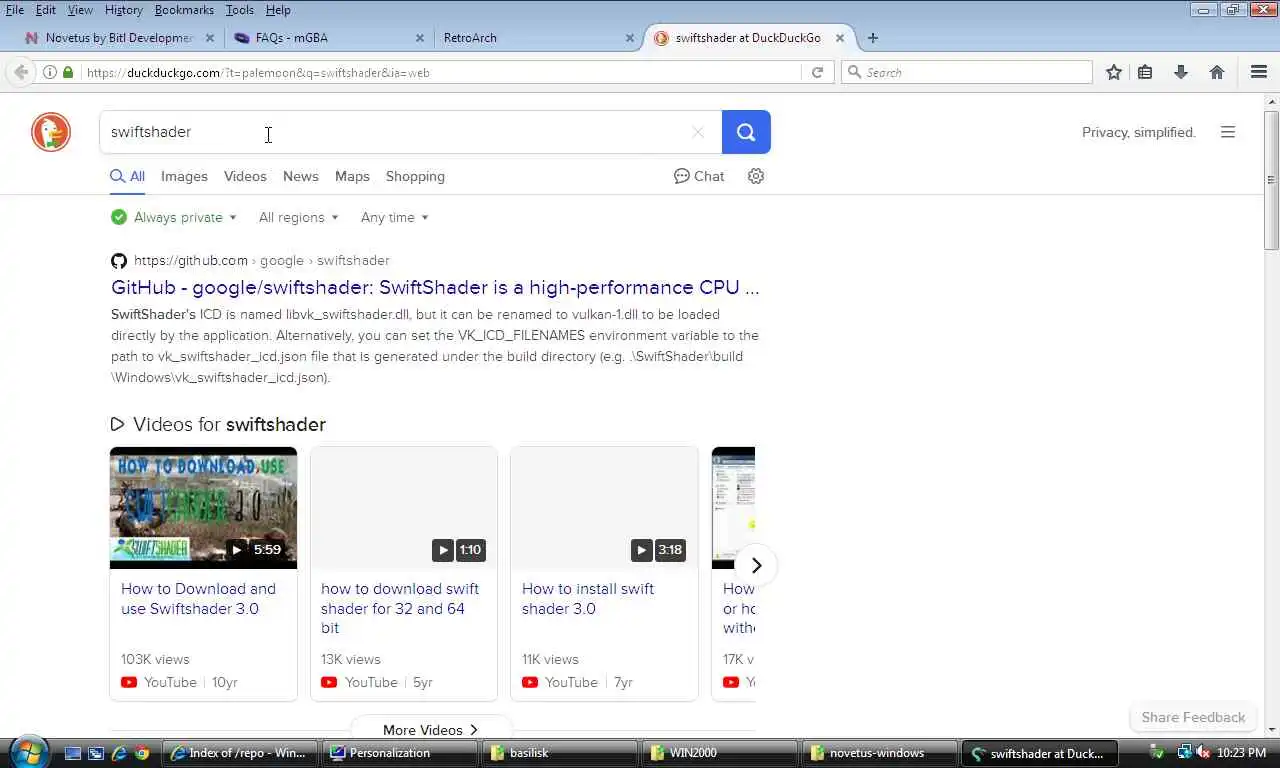This screenshot has width=1280, height=768.
Task: Open the Tools menu
Action: pos(239,10)
